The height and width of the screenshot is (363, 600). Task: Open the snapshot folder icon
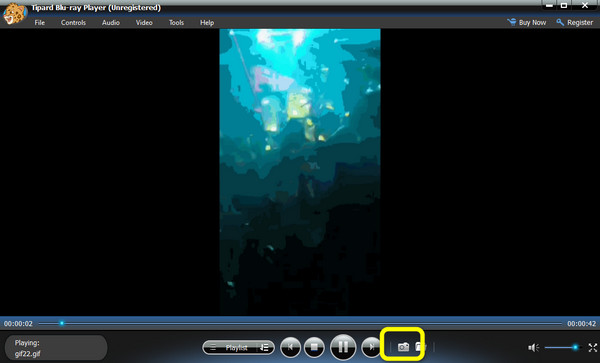click(x=421, y=347)
